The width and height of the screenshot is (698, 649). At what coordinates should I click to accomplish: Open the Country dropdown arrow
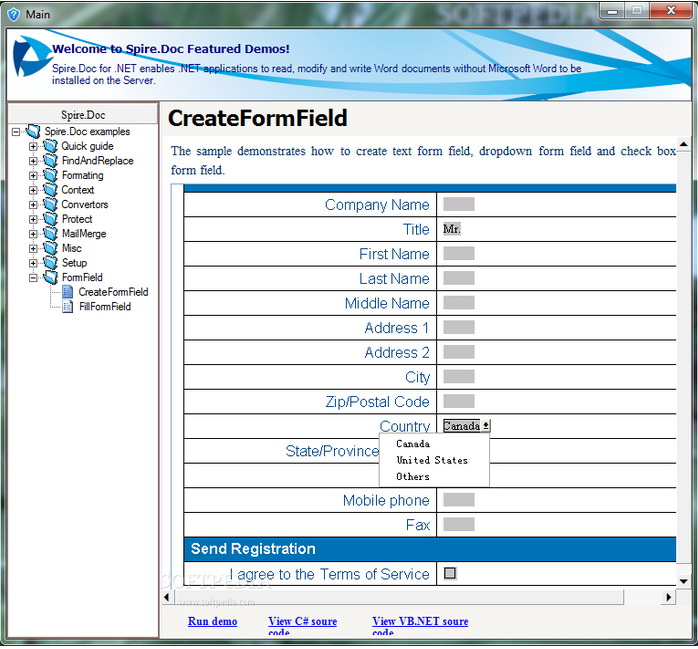click(486, 426)
